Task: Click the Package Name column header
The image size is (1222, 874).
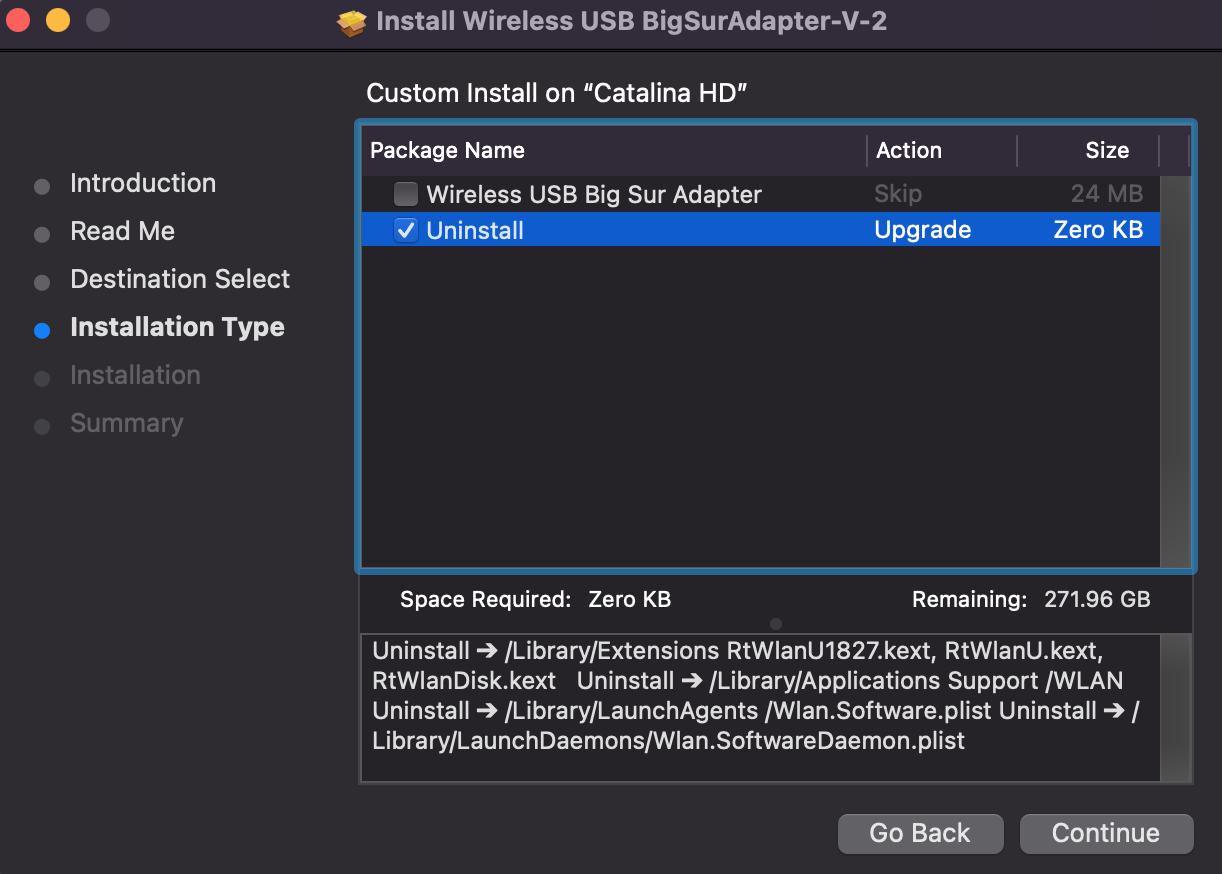Action: coord(447,151)
